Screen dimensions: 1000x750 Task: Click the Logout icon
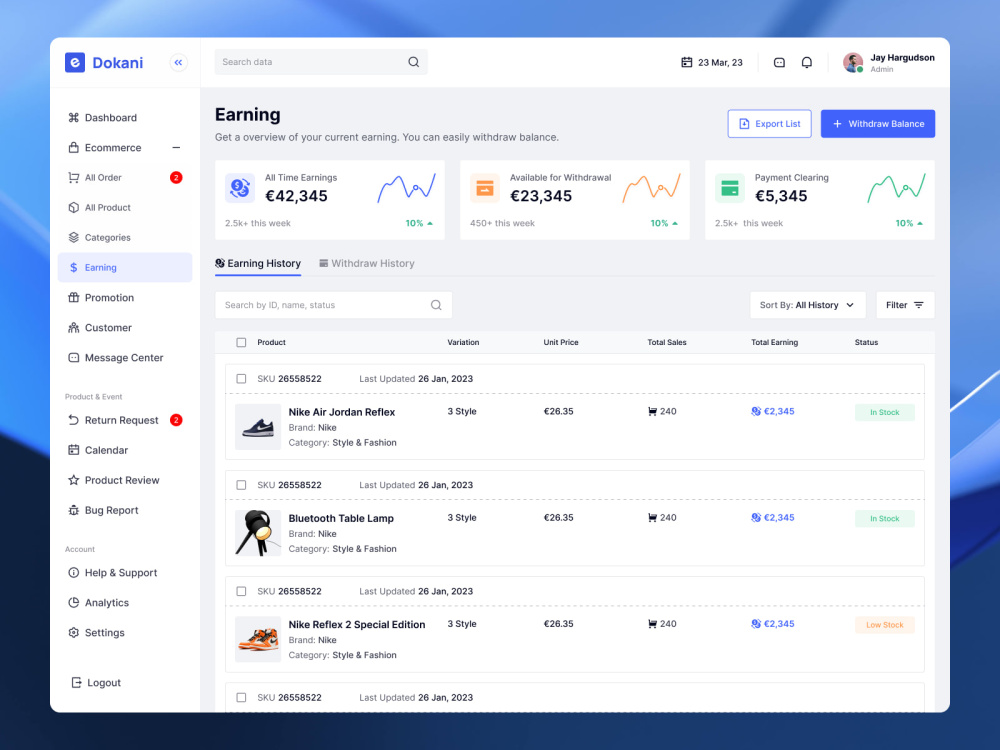coord(76,682)
